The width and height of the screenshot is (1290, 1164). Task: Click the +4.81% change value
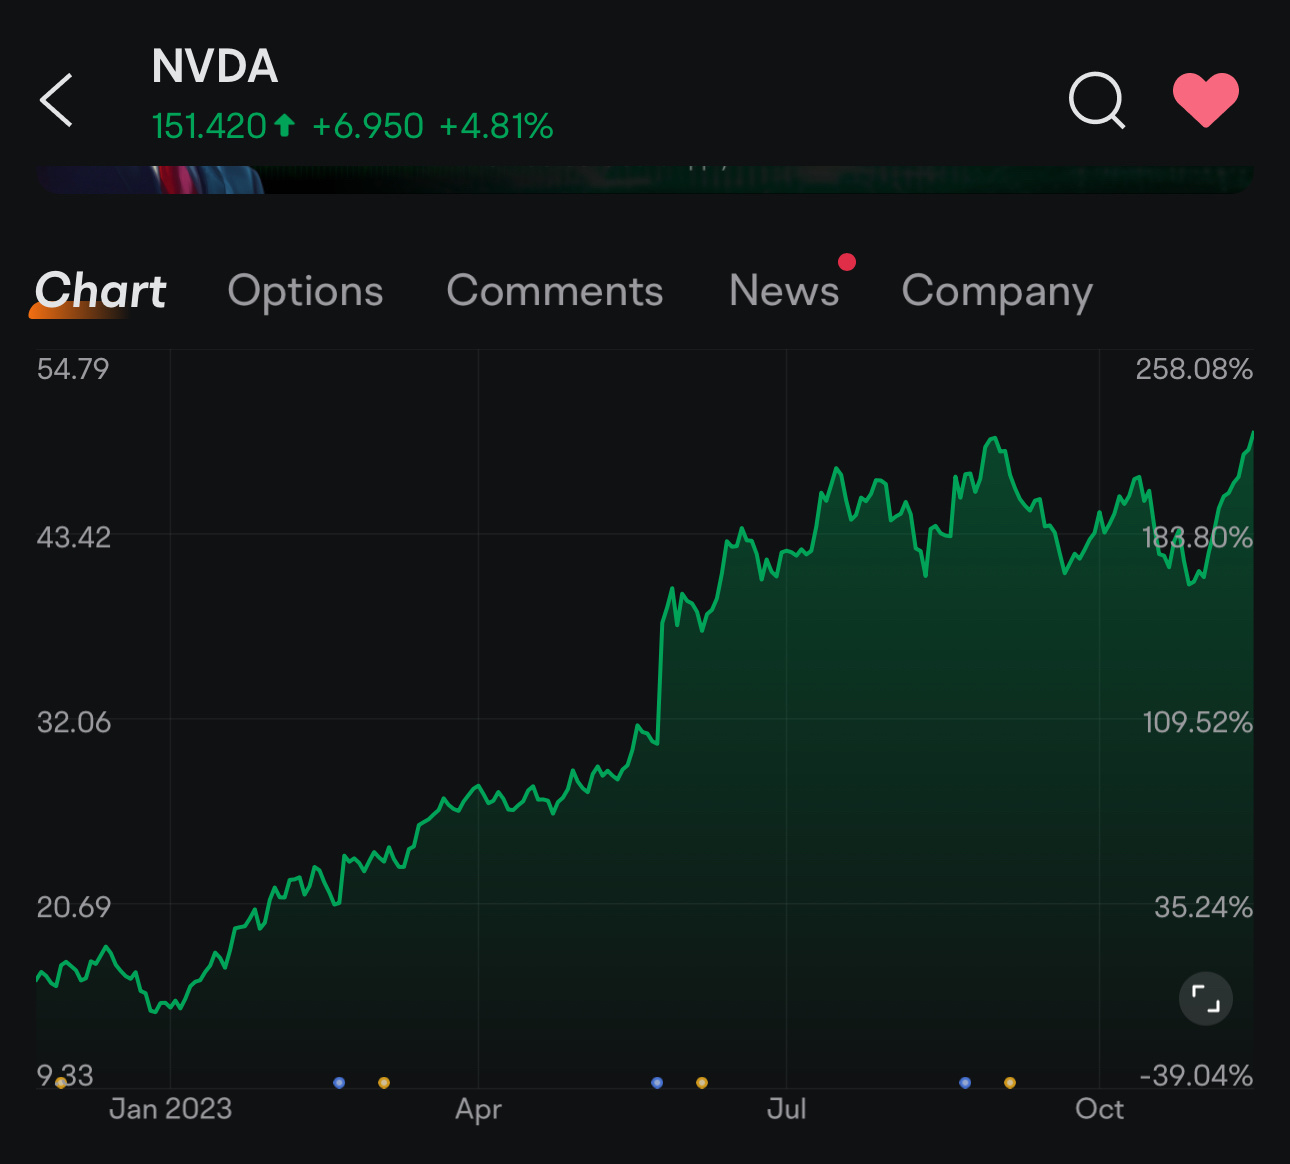[x=496, y=126]
